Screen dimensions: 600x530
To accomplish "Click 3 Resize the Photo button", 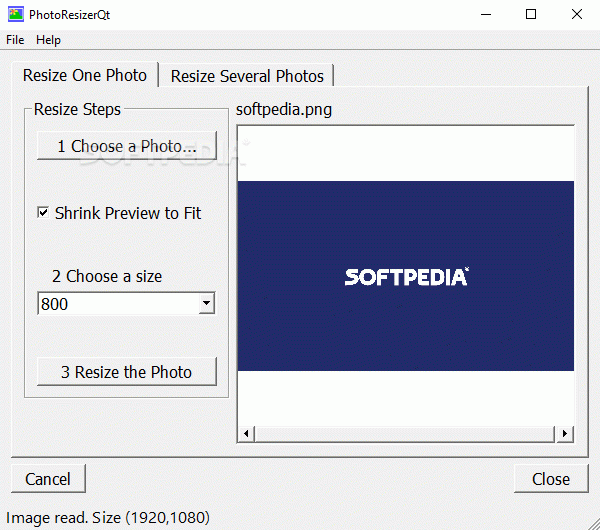I will 127,372.
